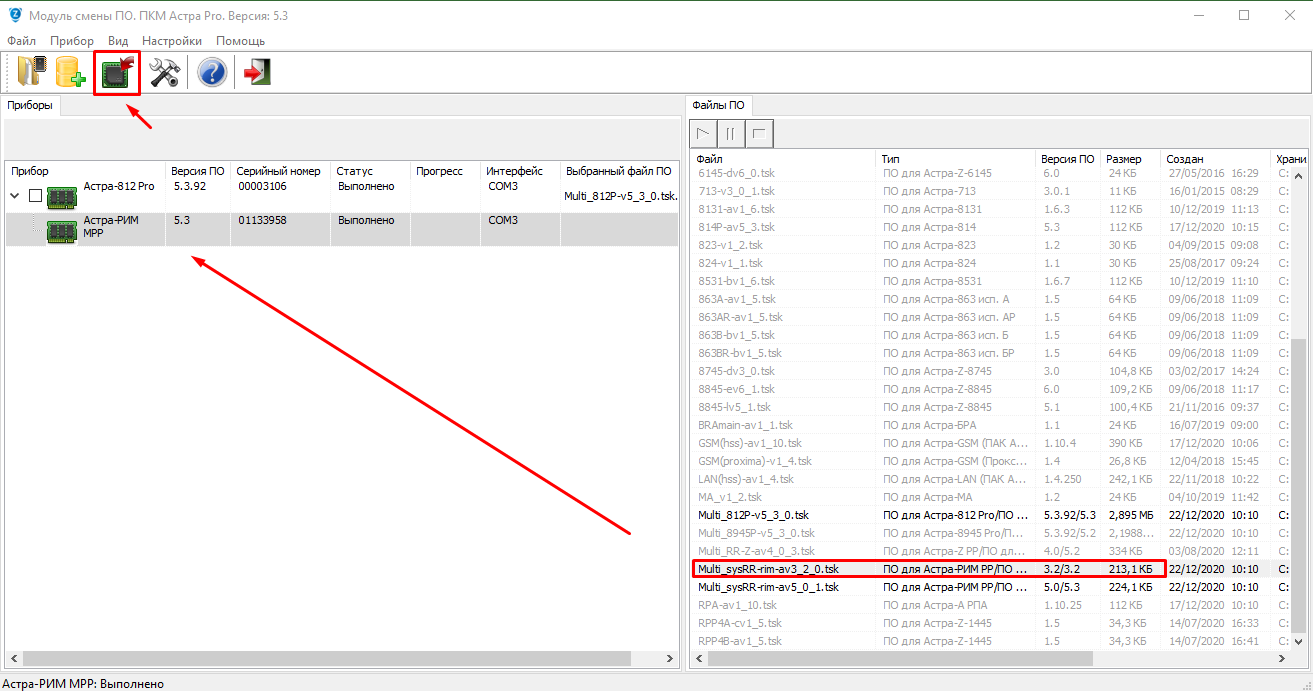This screenshot has height=691, width=1313.
Task: Select file RPP4A-cv1_5.tsk
Action: 739,623
